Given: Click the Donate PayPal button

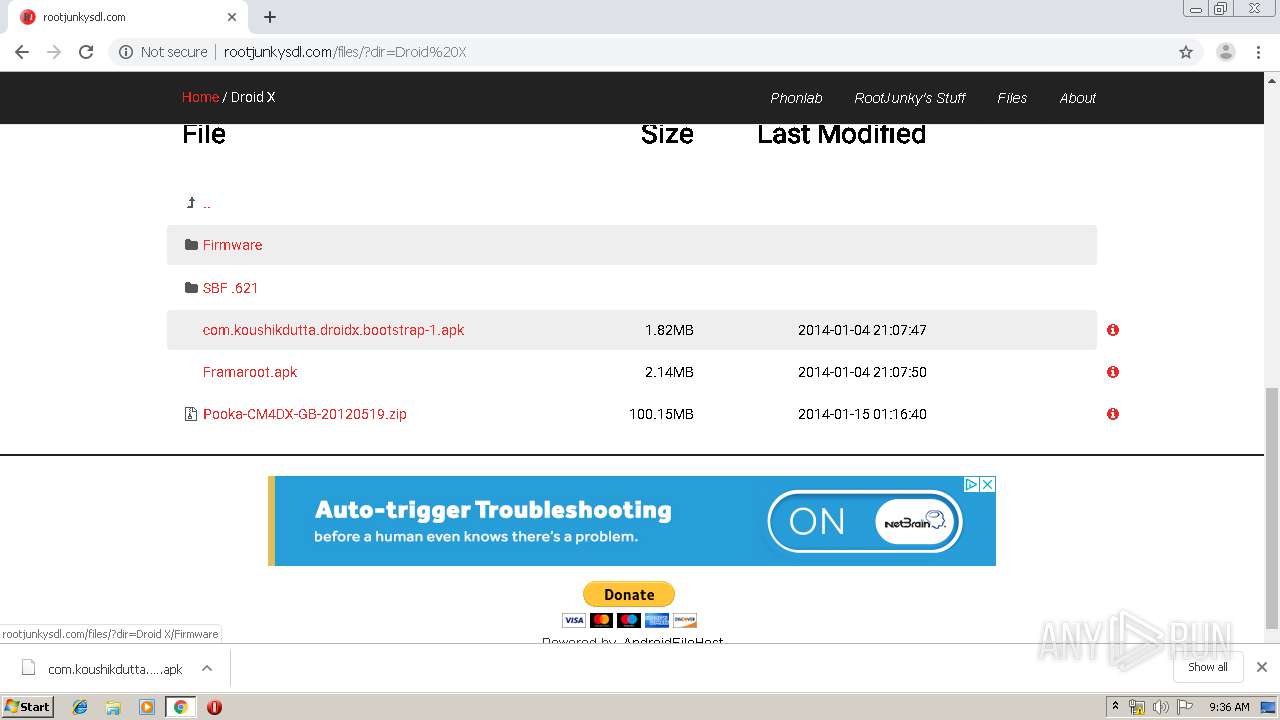Looking at the screenshot, I should coord(629,594).
